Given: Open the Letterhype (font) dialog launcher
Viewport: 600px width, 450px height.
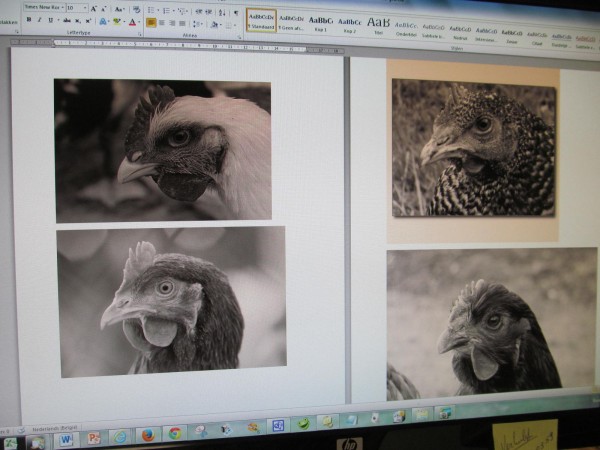Looking at the screenshot, I should (140, 34).
